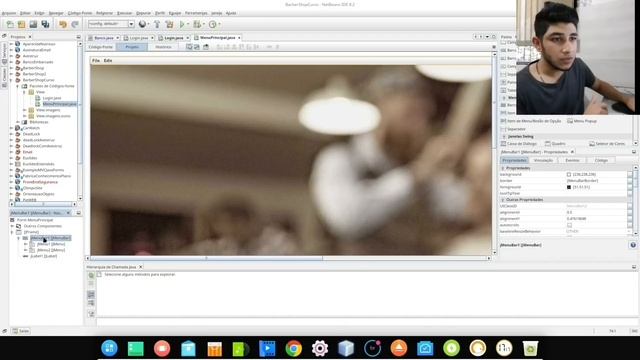Open the terminal icon in the dock

(136, 349)
